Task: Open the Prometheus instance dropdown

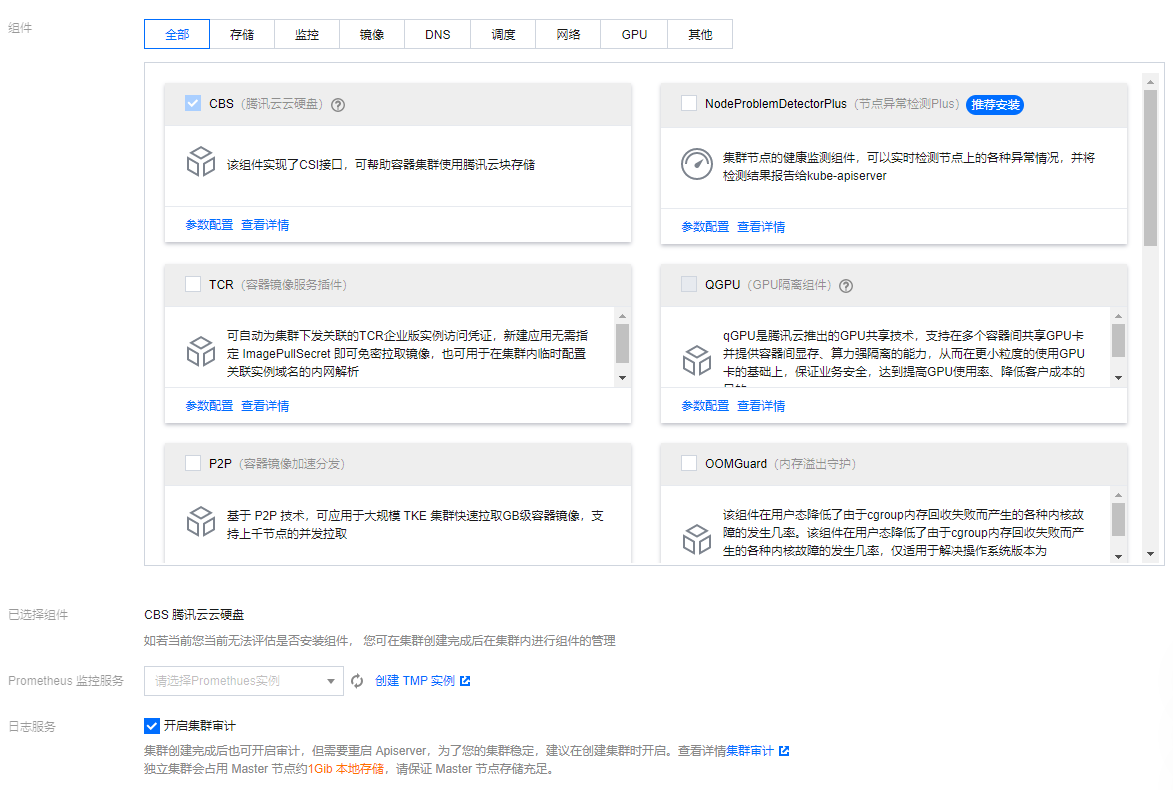Action: pyautogui.click(x=244, y=681)
